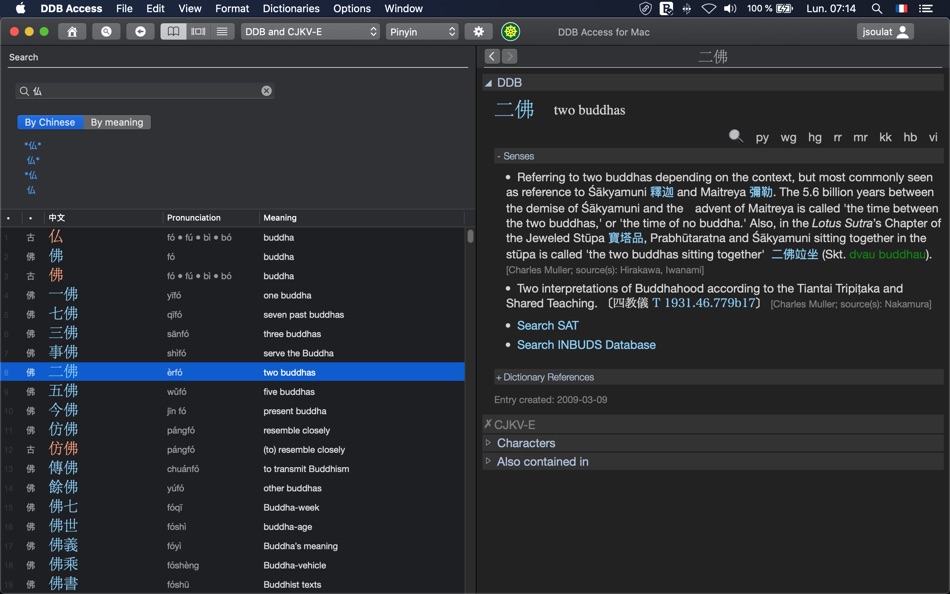Open the File menu
Image resolution: width=950 pixels, height=594 pixels.
point(124,8)
